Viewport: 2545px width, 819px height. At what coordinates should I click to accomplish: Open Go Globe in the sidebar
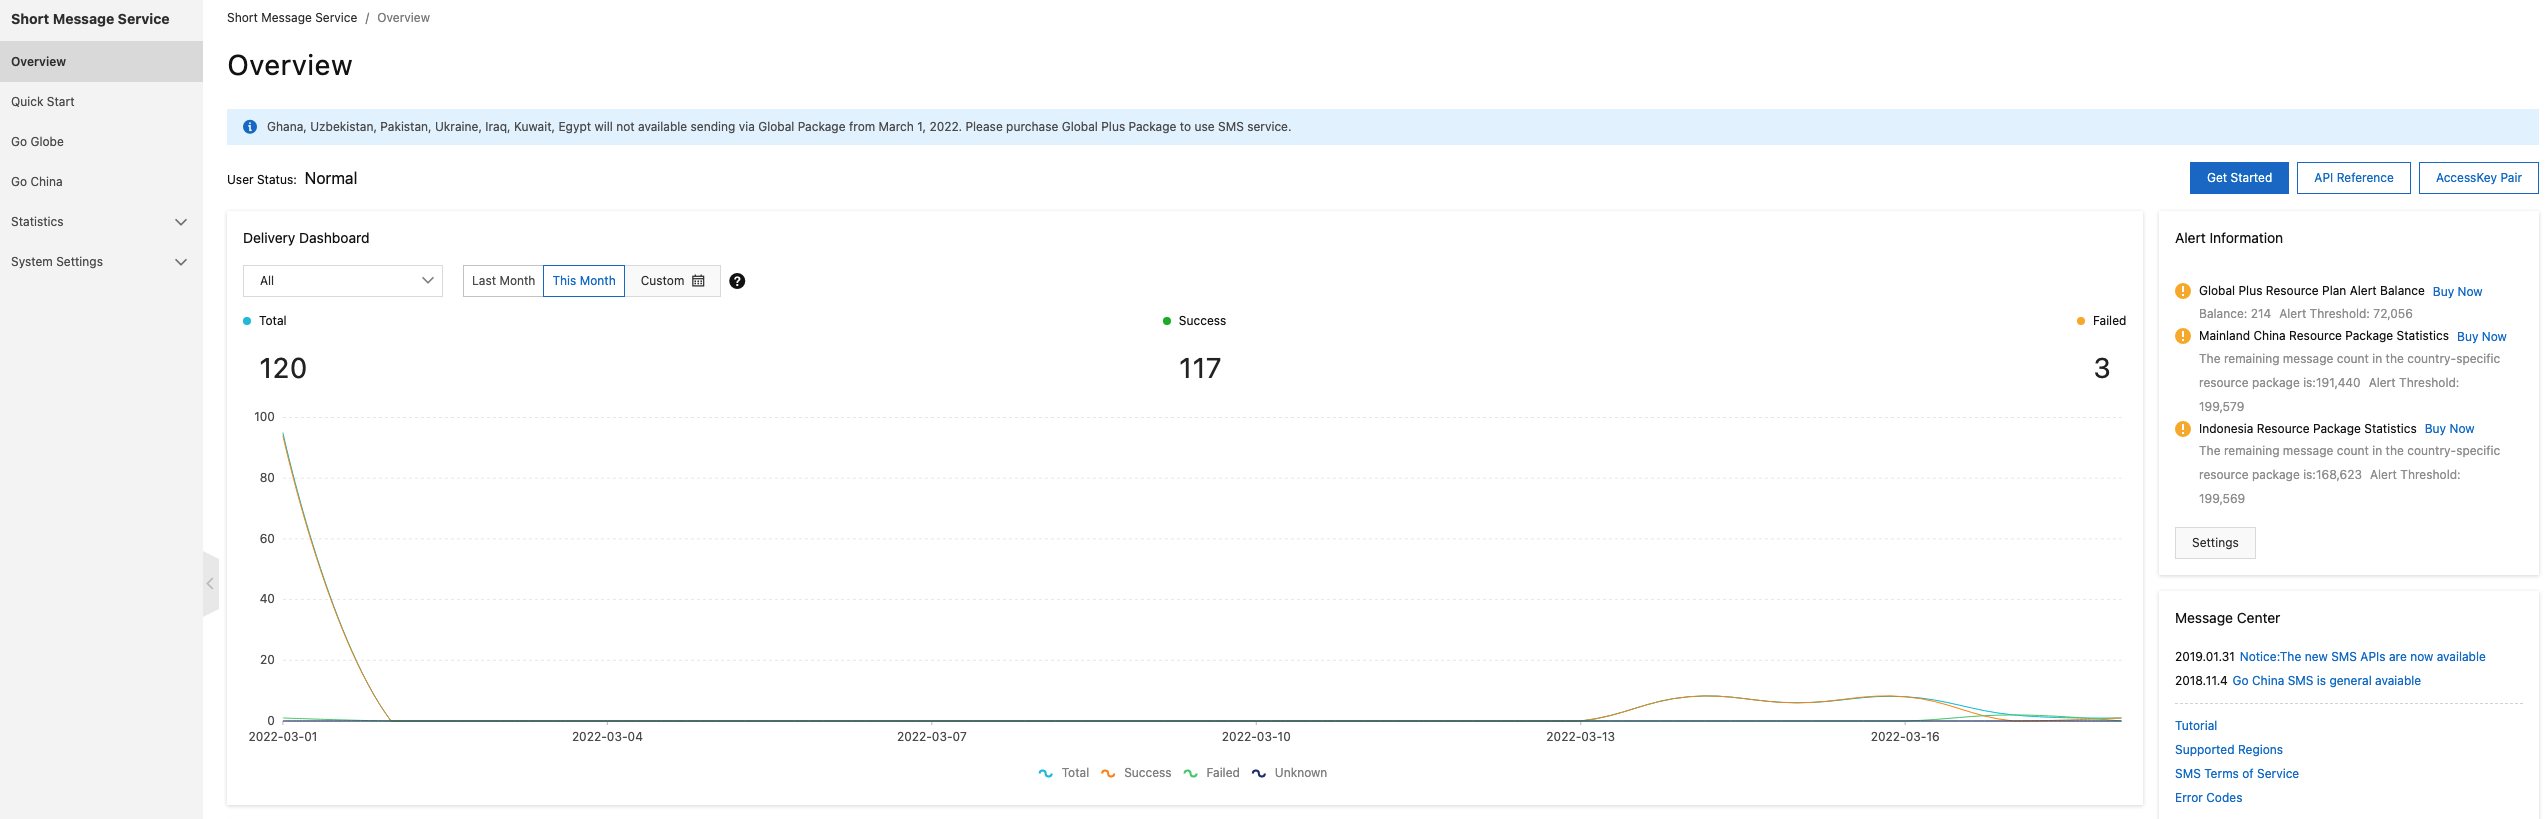click(101, 142)
